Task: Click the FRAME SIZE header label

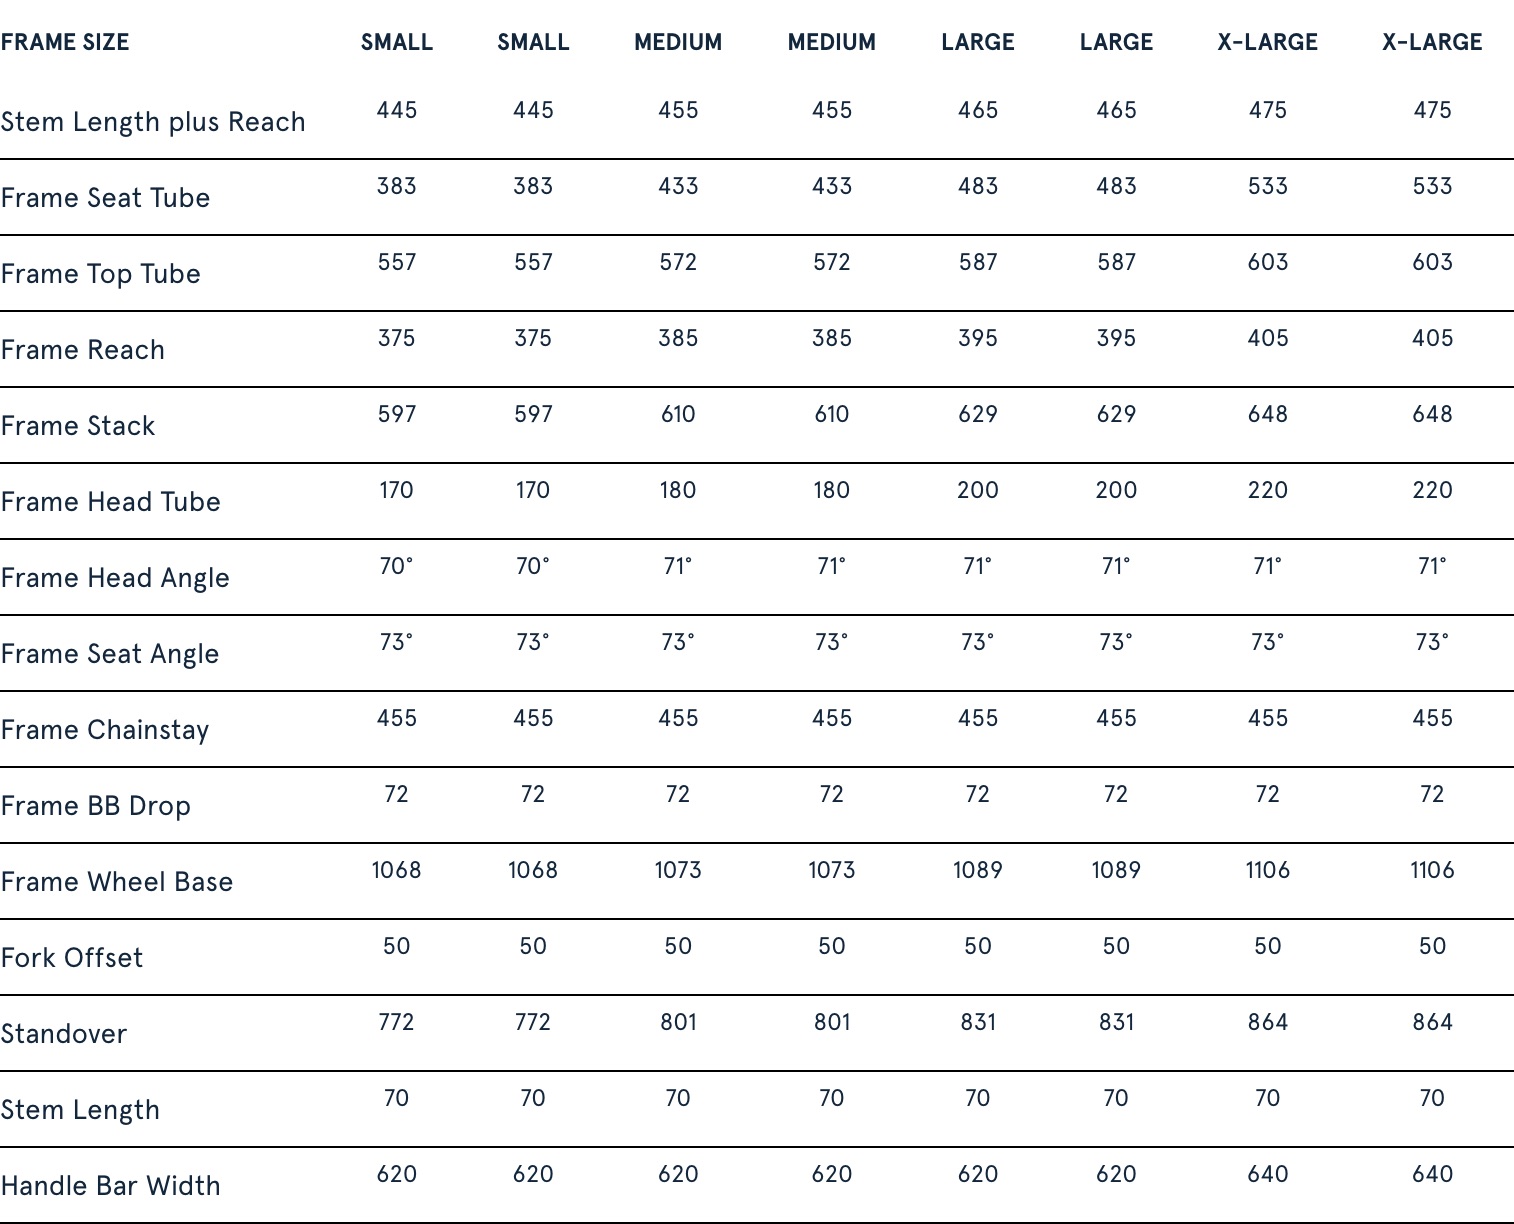Action: coord(65,42)
